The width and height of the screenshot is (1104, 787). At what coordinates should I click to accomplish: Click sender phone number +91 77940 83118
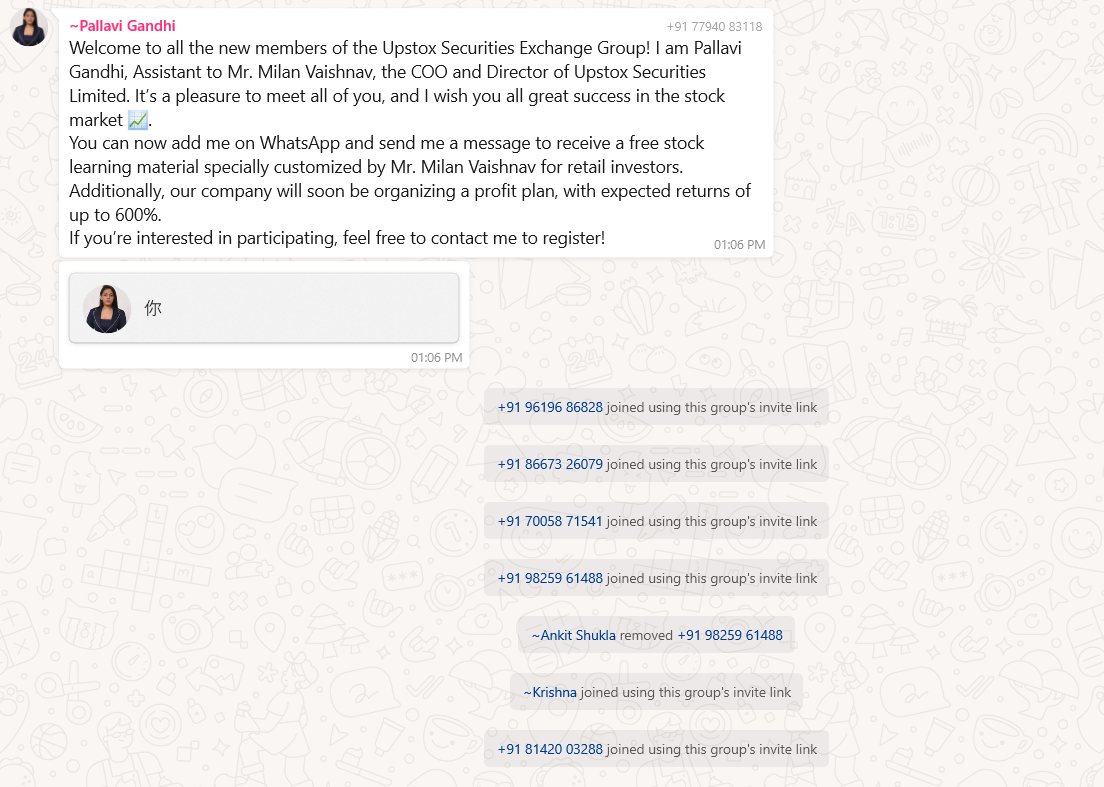tap(714, 27)
